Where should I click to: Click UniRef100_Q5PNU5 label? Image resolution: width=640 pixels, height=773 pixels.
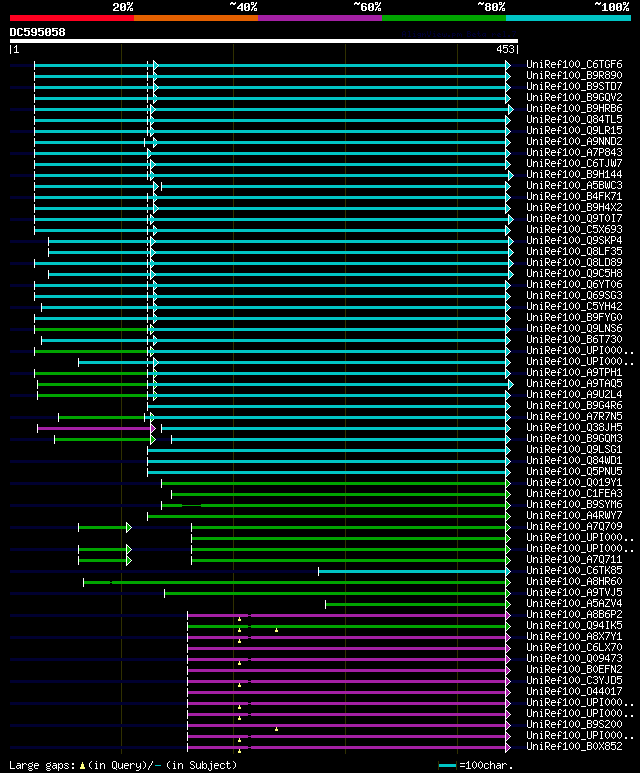(574, 471)
